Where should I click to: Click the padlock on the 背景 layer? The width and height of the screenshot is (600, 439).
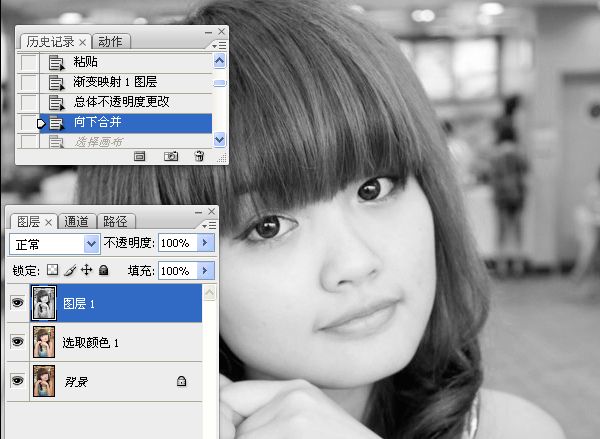click(x=181, y=381)
